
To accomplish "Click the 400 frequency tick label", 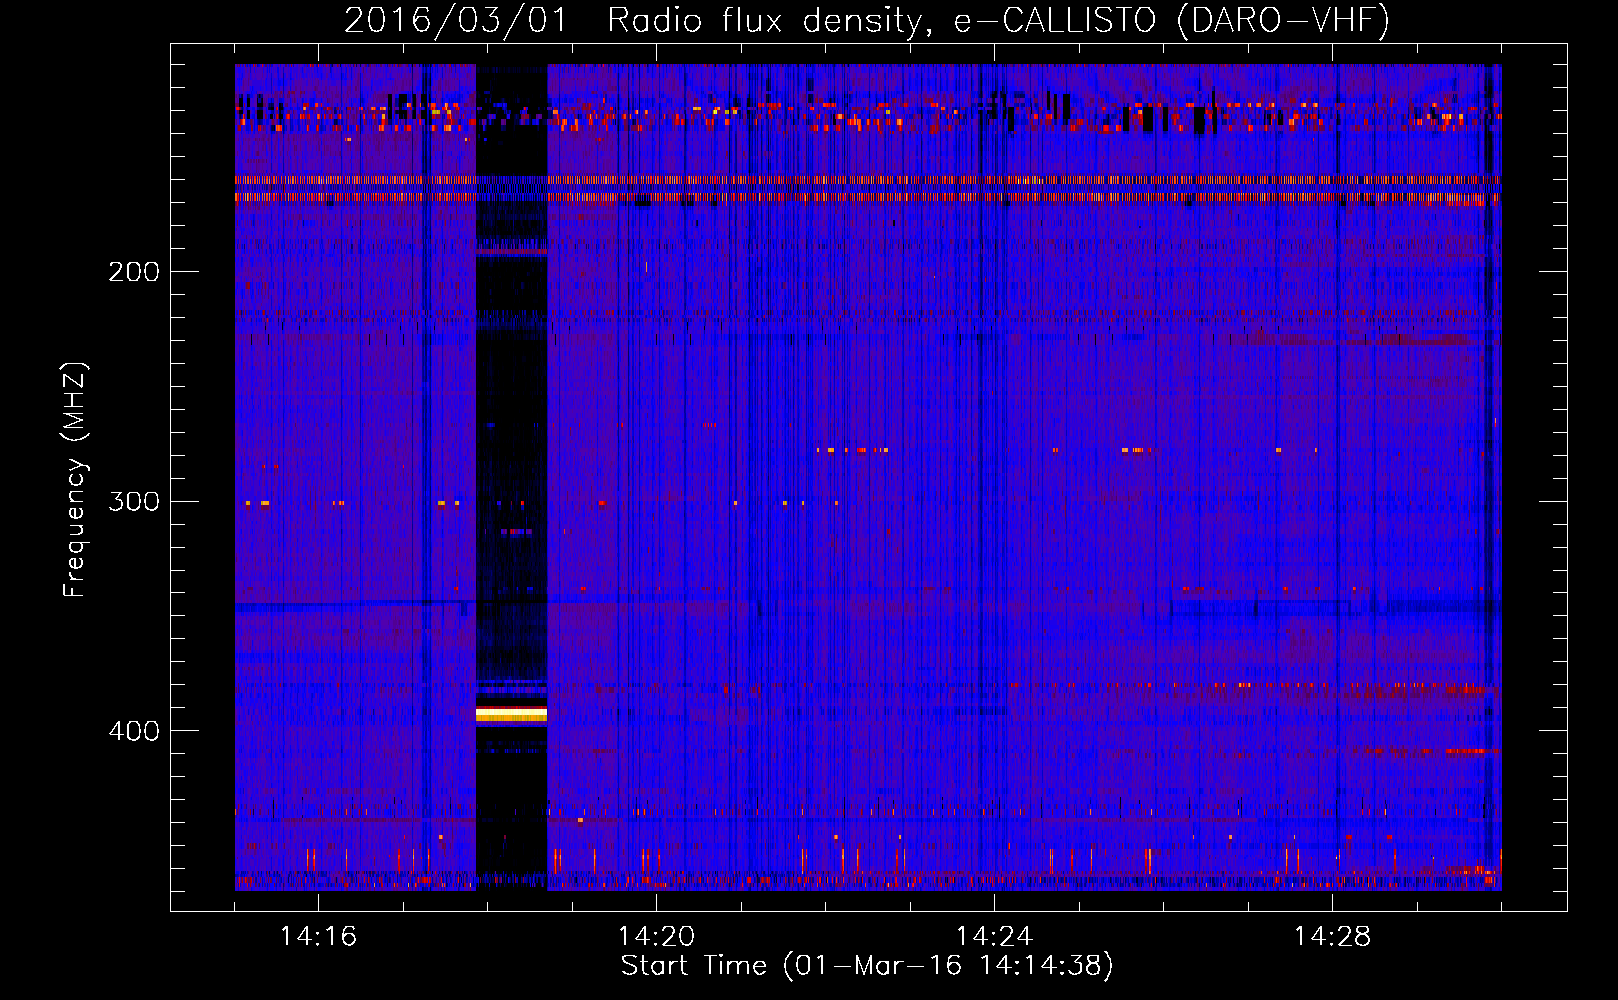I will (134, 731).
